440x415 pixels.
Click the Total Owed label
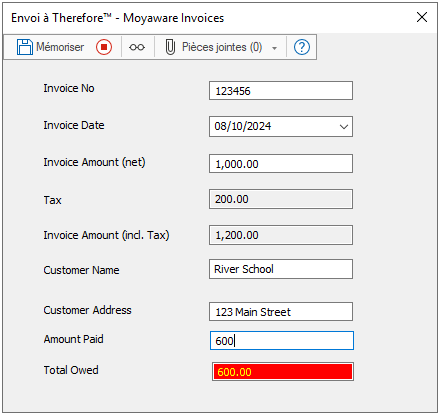point(71,370)
